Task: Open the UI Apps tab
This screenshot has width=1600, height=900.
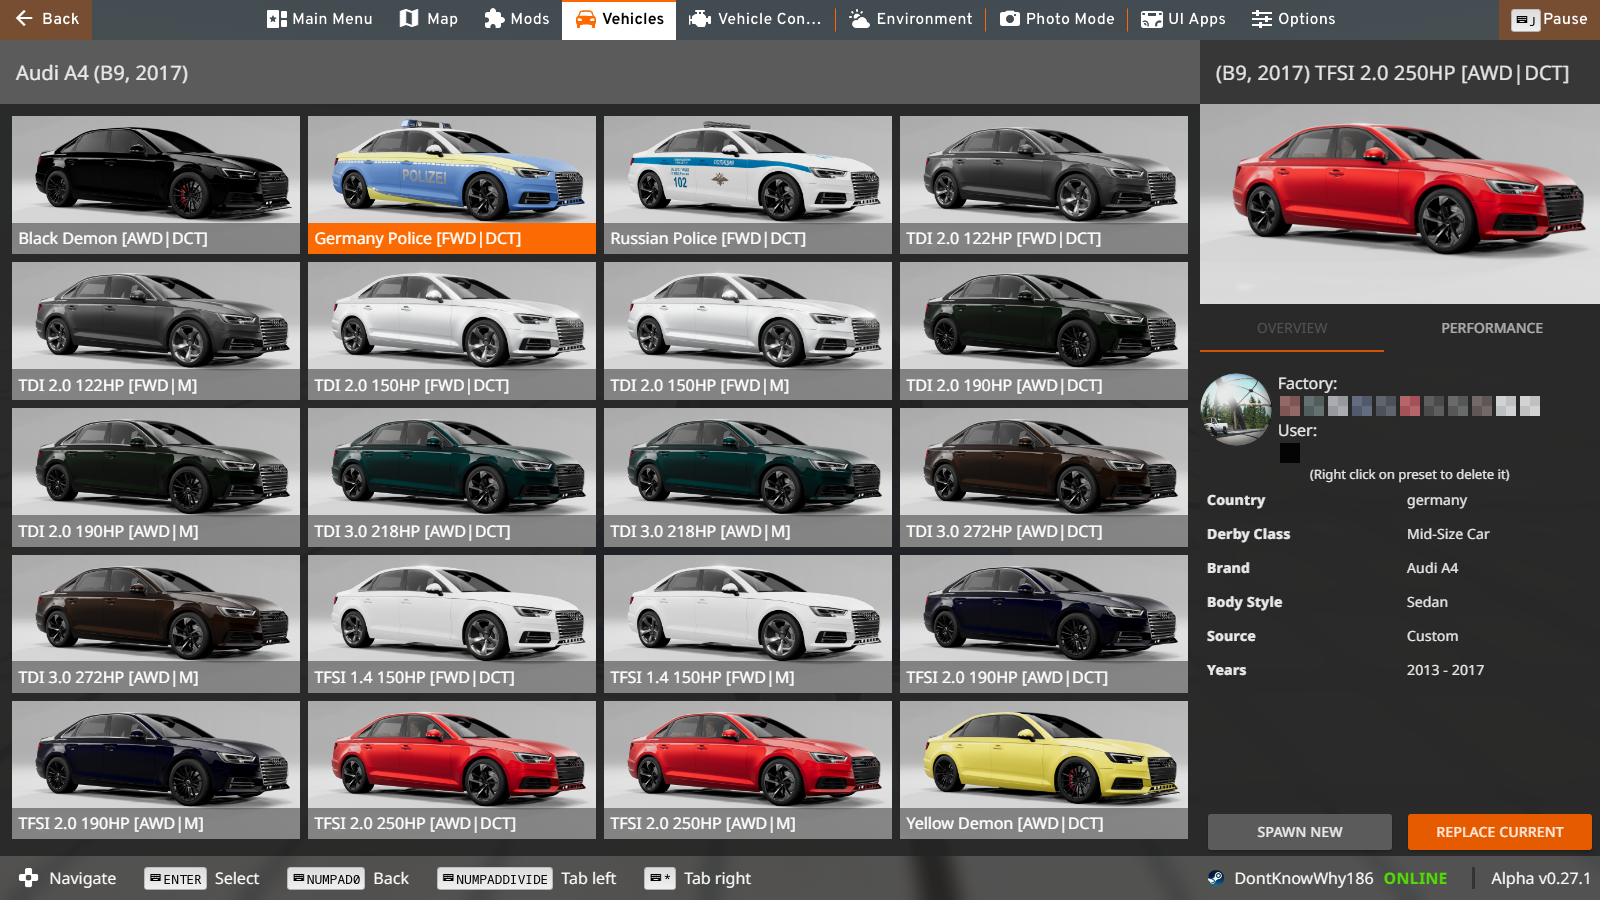Action: click(1183, 19)
